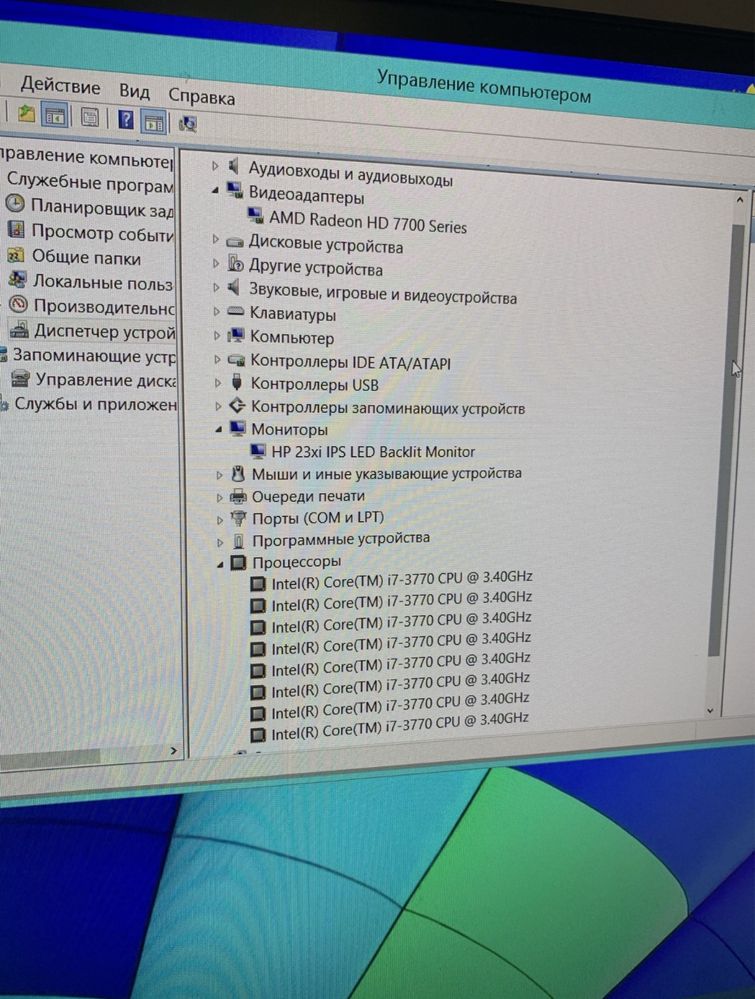Select Диспетчер устройств in the left tree
755x999 pixels.
[104, 331]
